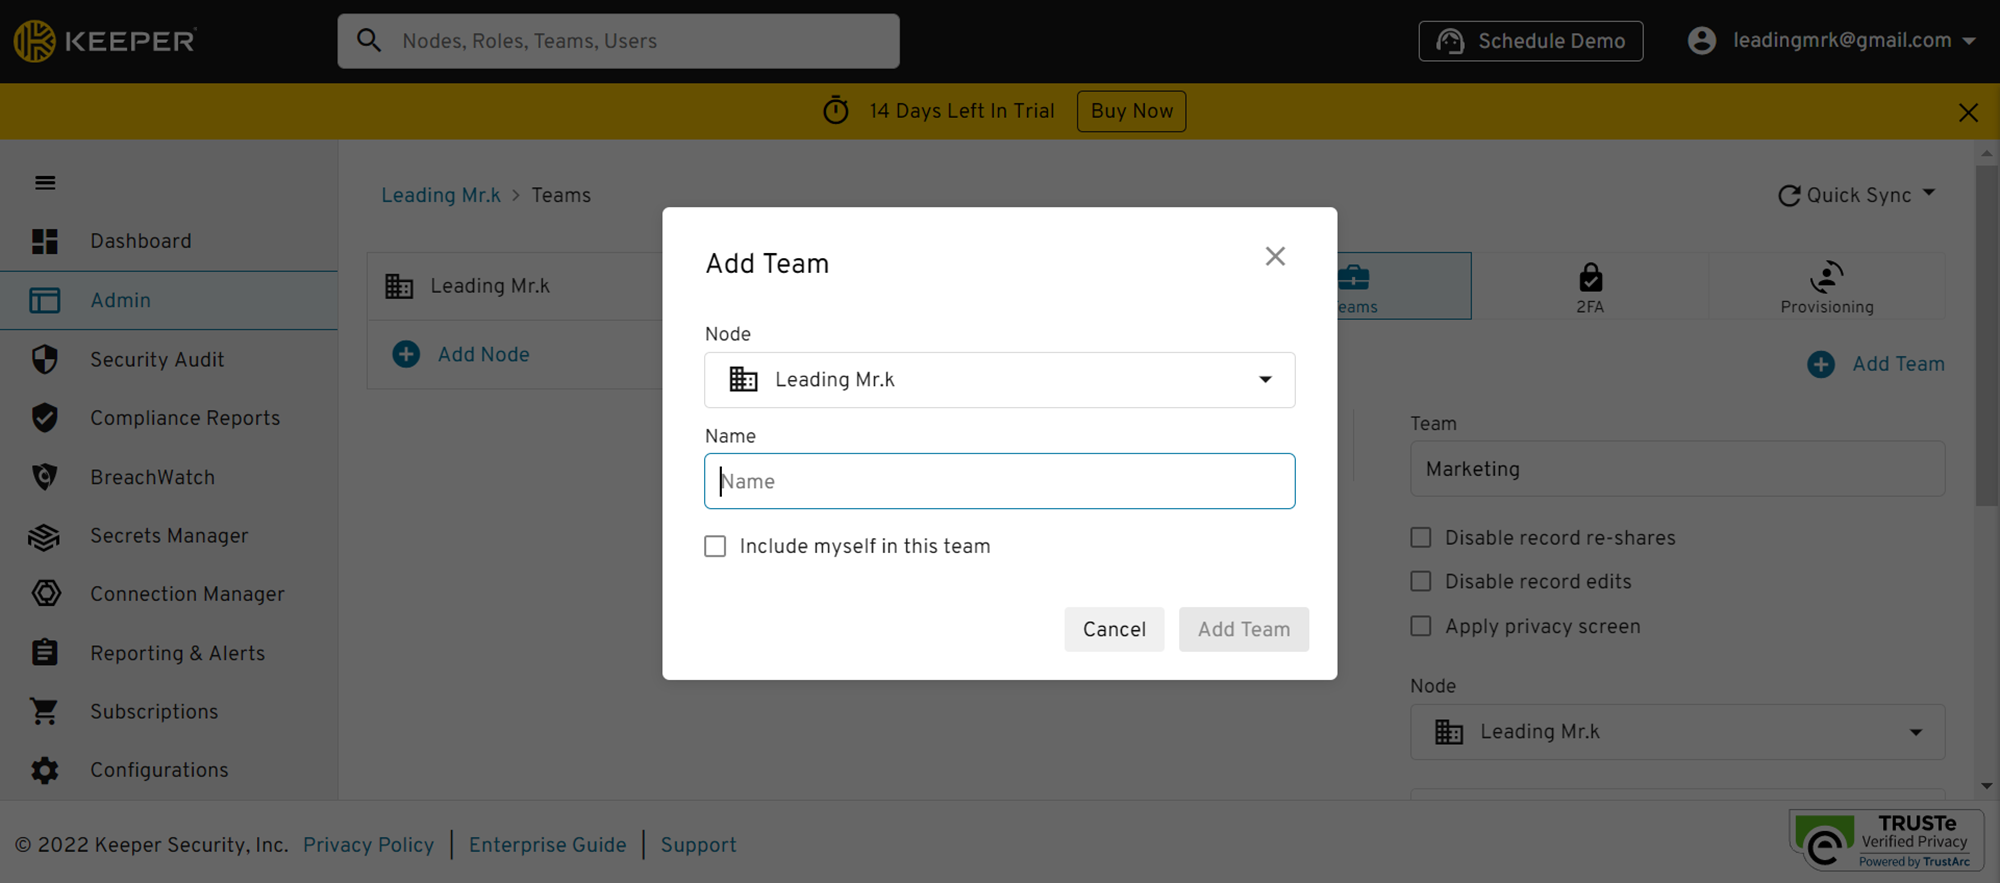Switch to the 2FA tab
The width and height of the screenshot is (2000, 883).
click(x=1590, y=287)
